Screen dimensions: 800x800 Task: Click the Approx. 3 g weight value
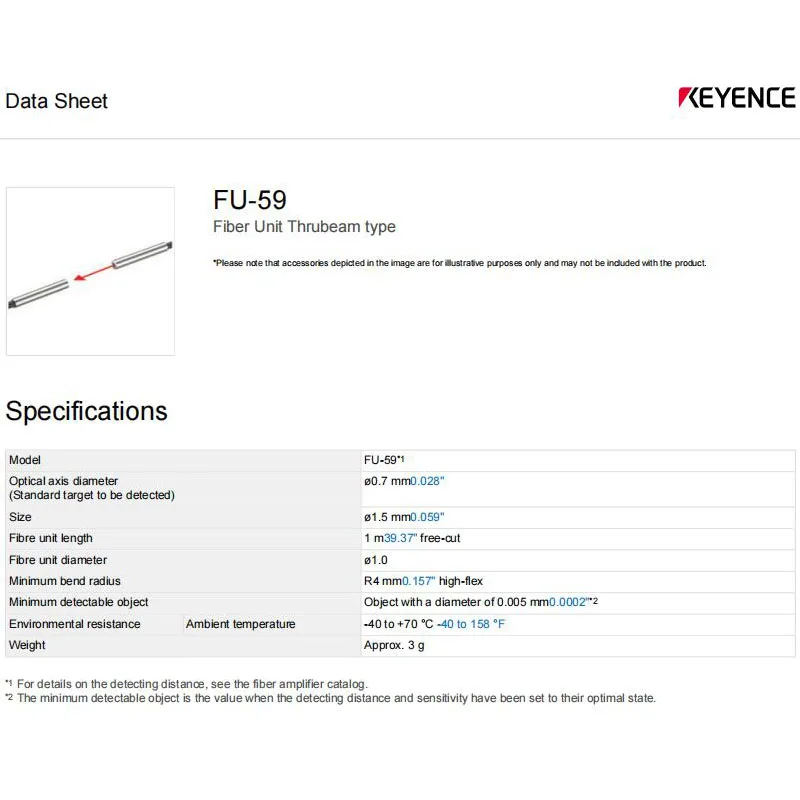click(394, 645)
